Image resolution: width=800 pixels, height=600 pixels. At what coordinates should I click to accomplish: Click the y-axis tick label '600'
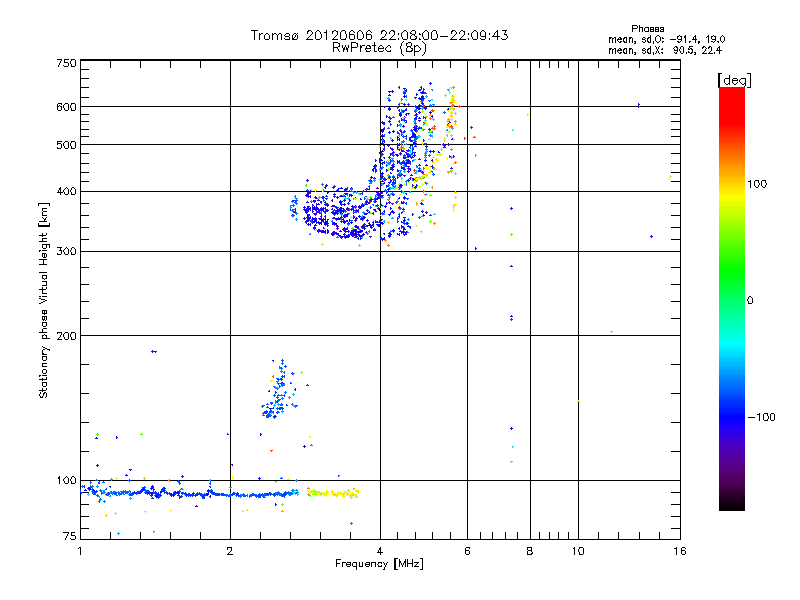point(66,107)
